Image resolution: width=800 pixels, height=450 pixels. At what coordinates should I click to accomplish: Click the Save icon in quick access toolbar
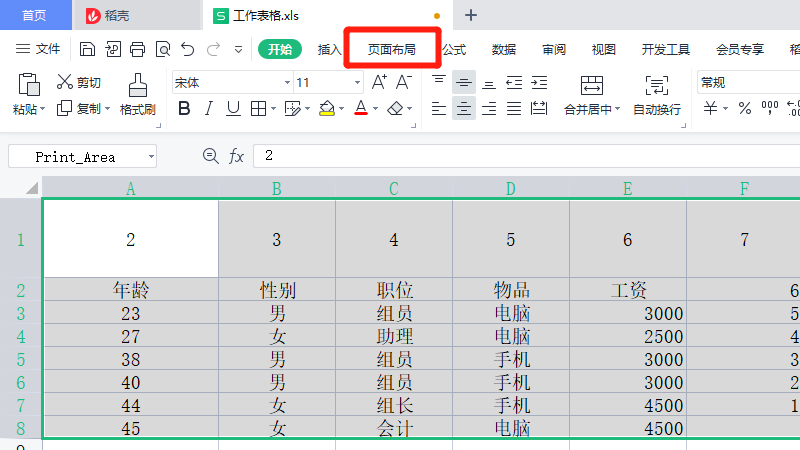point(88,49)
